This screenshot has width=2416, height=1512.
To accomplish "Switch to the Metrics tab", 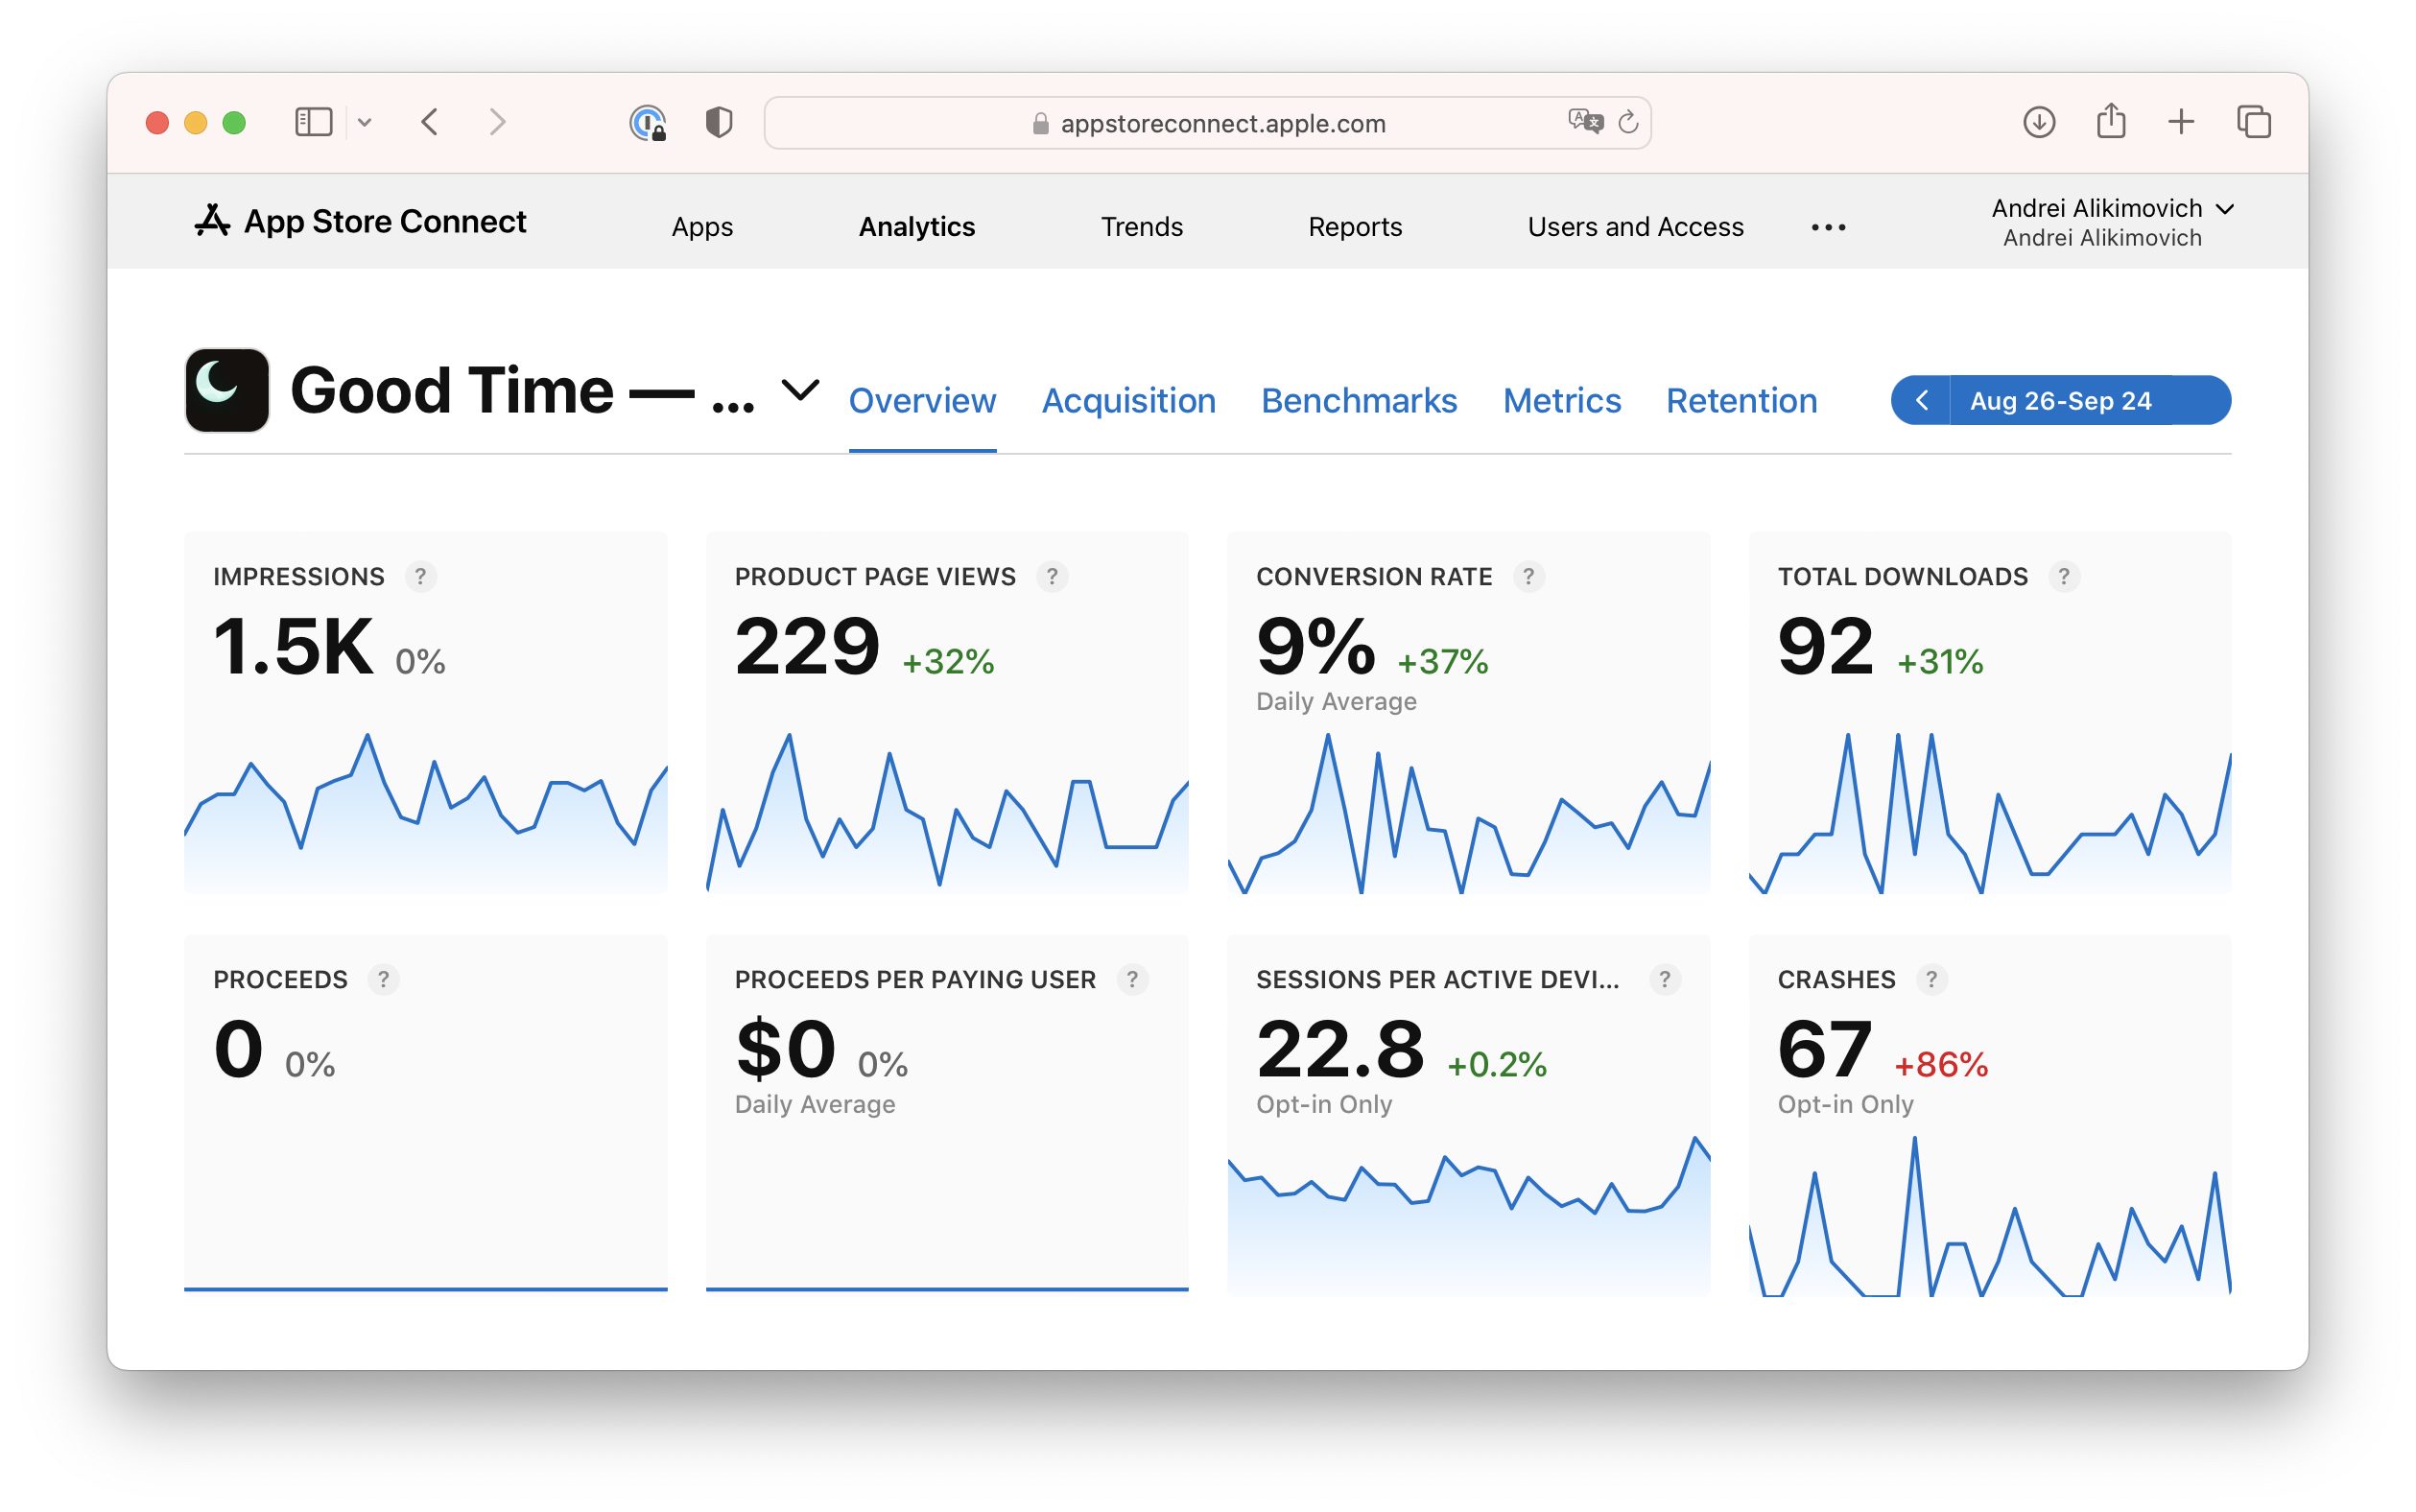I will pos(1561,401).
